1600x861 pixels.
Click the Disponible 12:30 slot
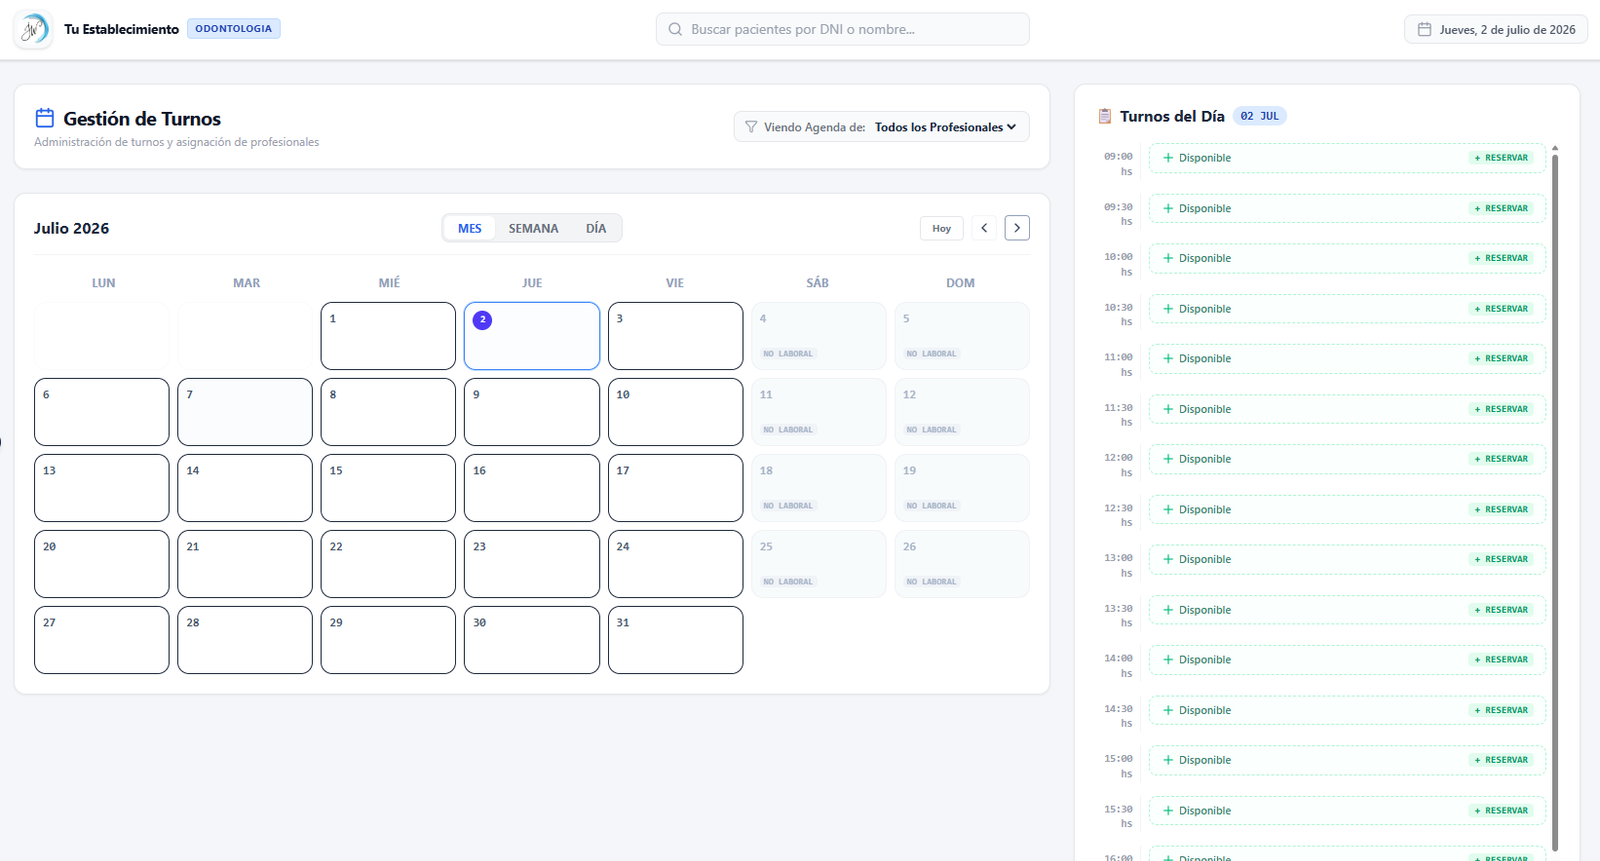pyautogui.click(x=1347, y=510)
